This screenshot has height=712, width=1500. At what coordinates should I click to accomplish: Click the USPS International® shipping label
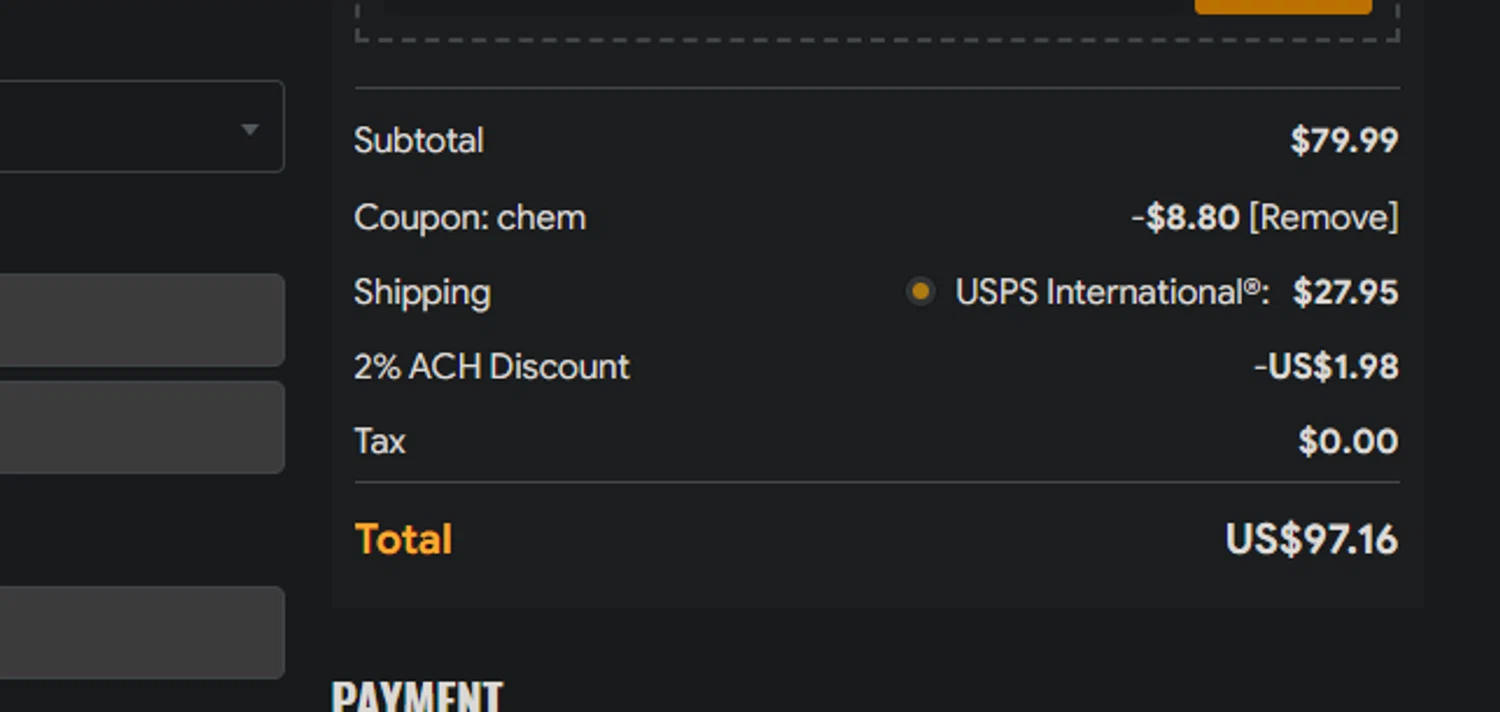pyautogui.click(x=1112, y=292)
